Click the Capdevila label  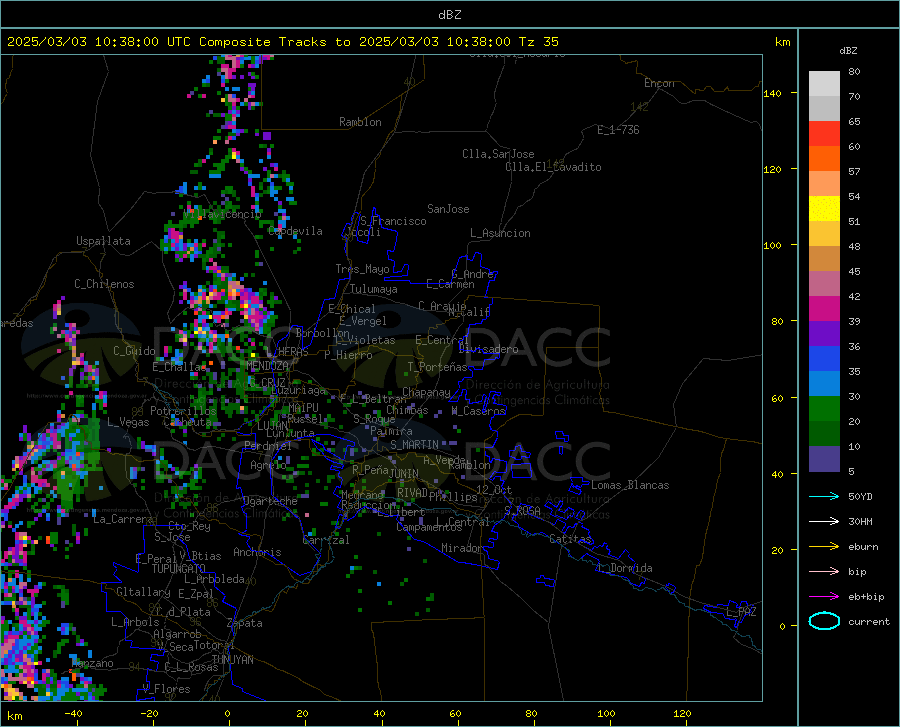pyautogui.click(x=295, y=231)
